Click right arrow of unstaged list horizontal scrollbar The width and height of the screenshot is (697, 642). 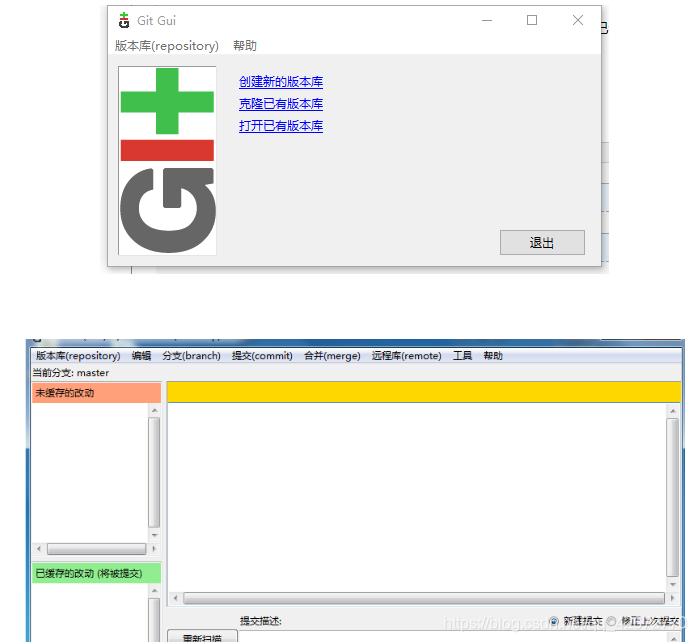154,549
